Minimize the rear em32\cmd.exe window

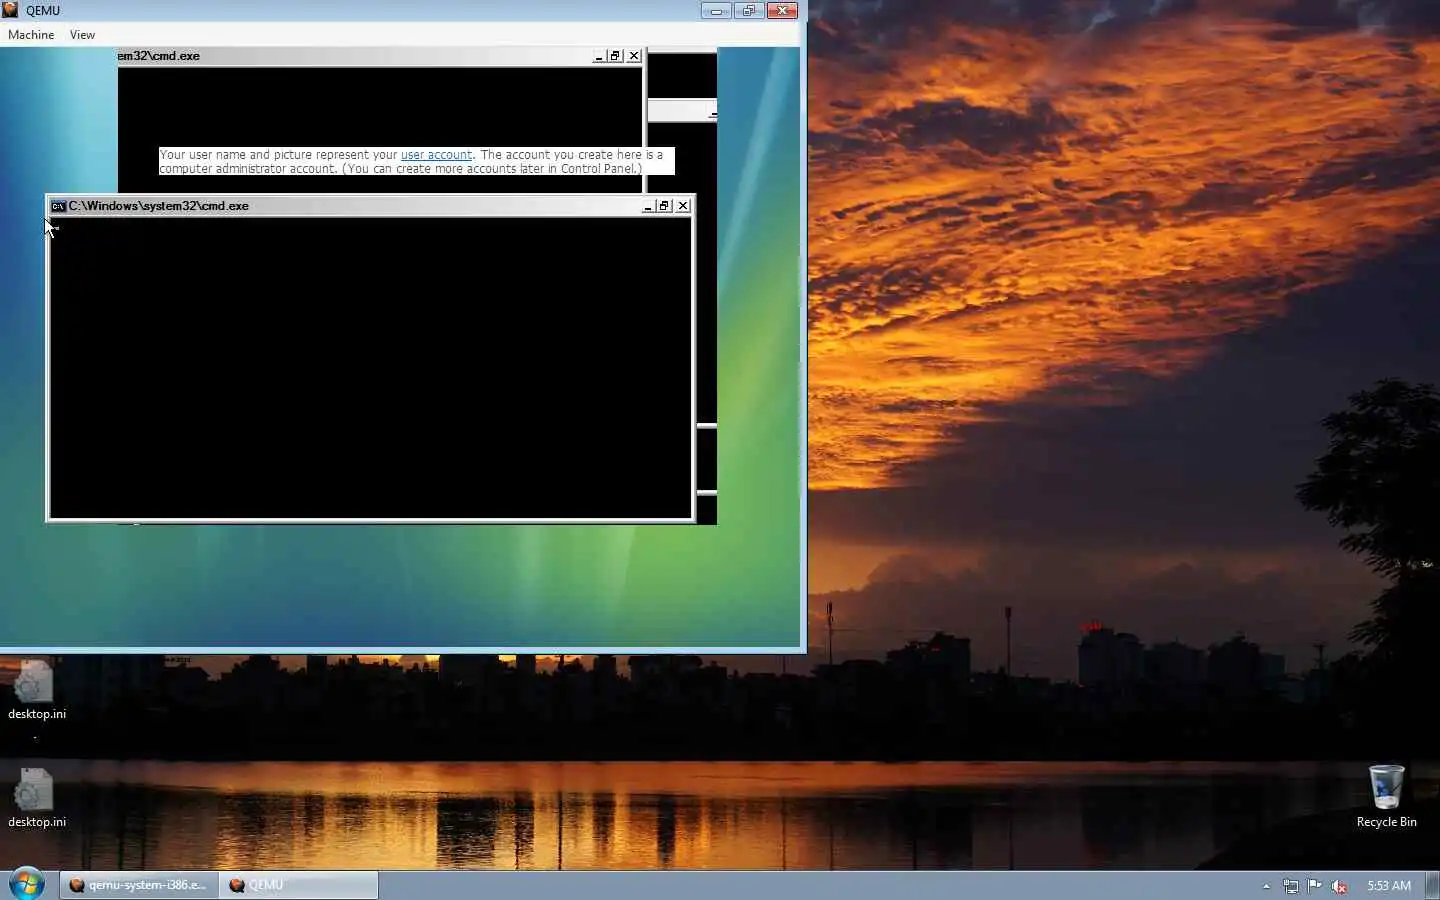[598, 56]
